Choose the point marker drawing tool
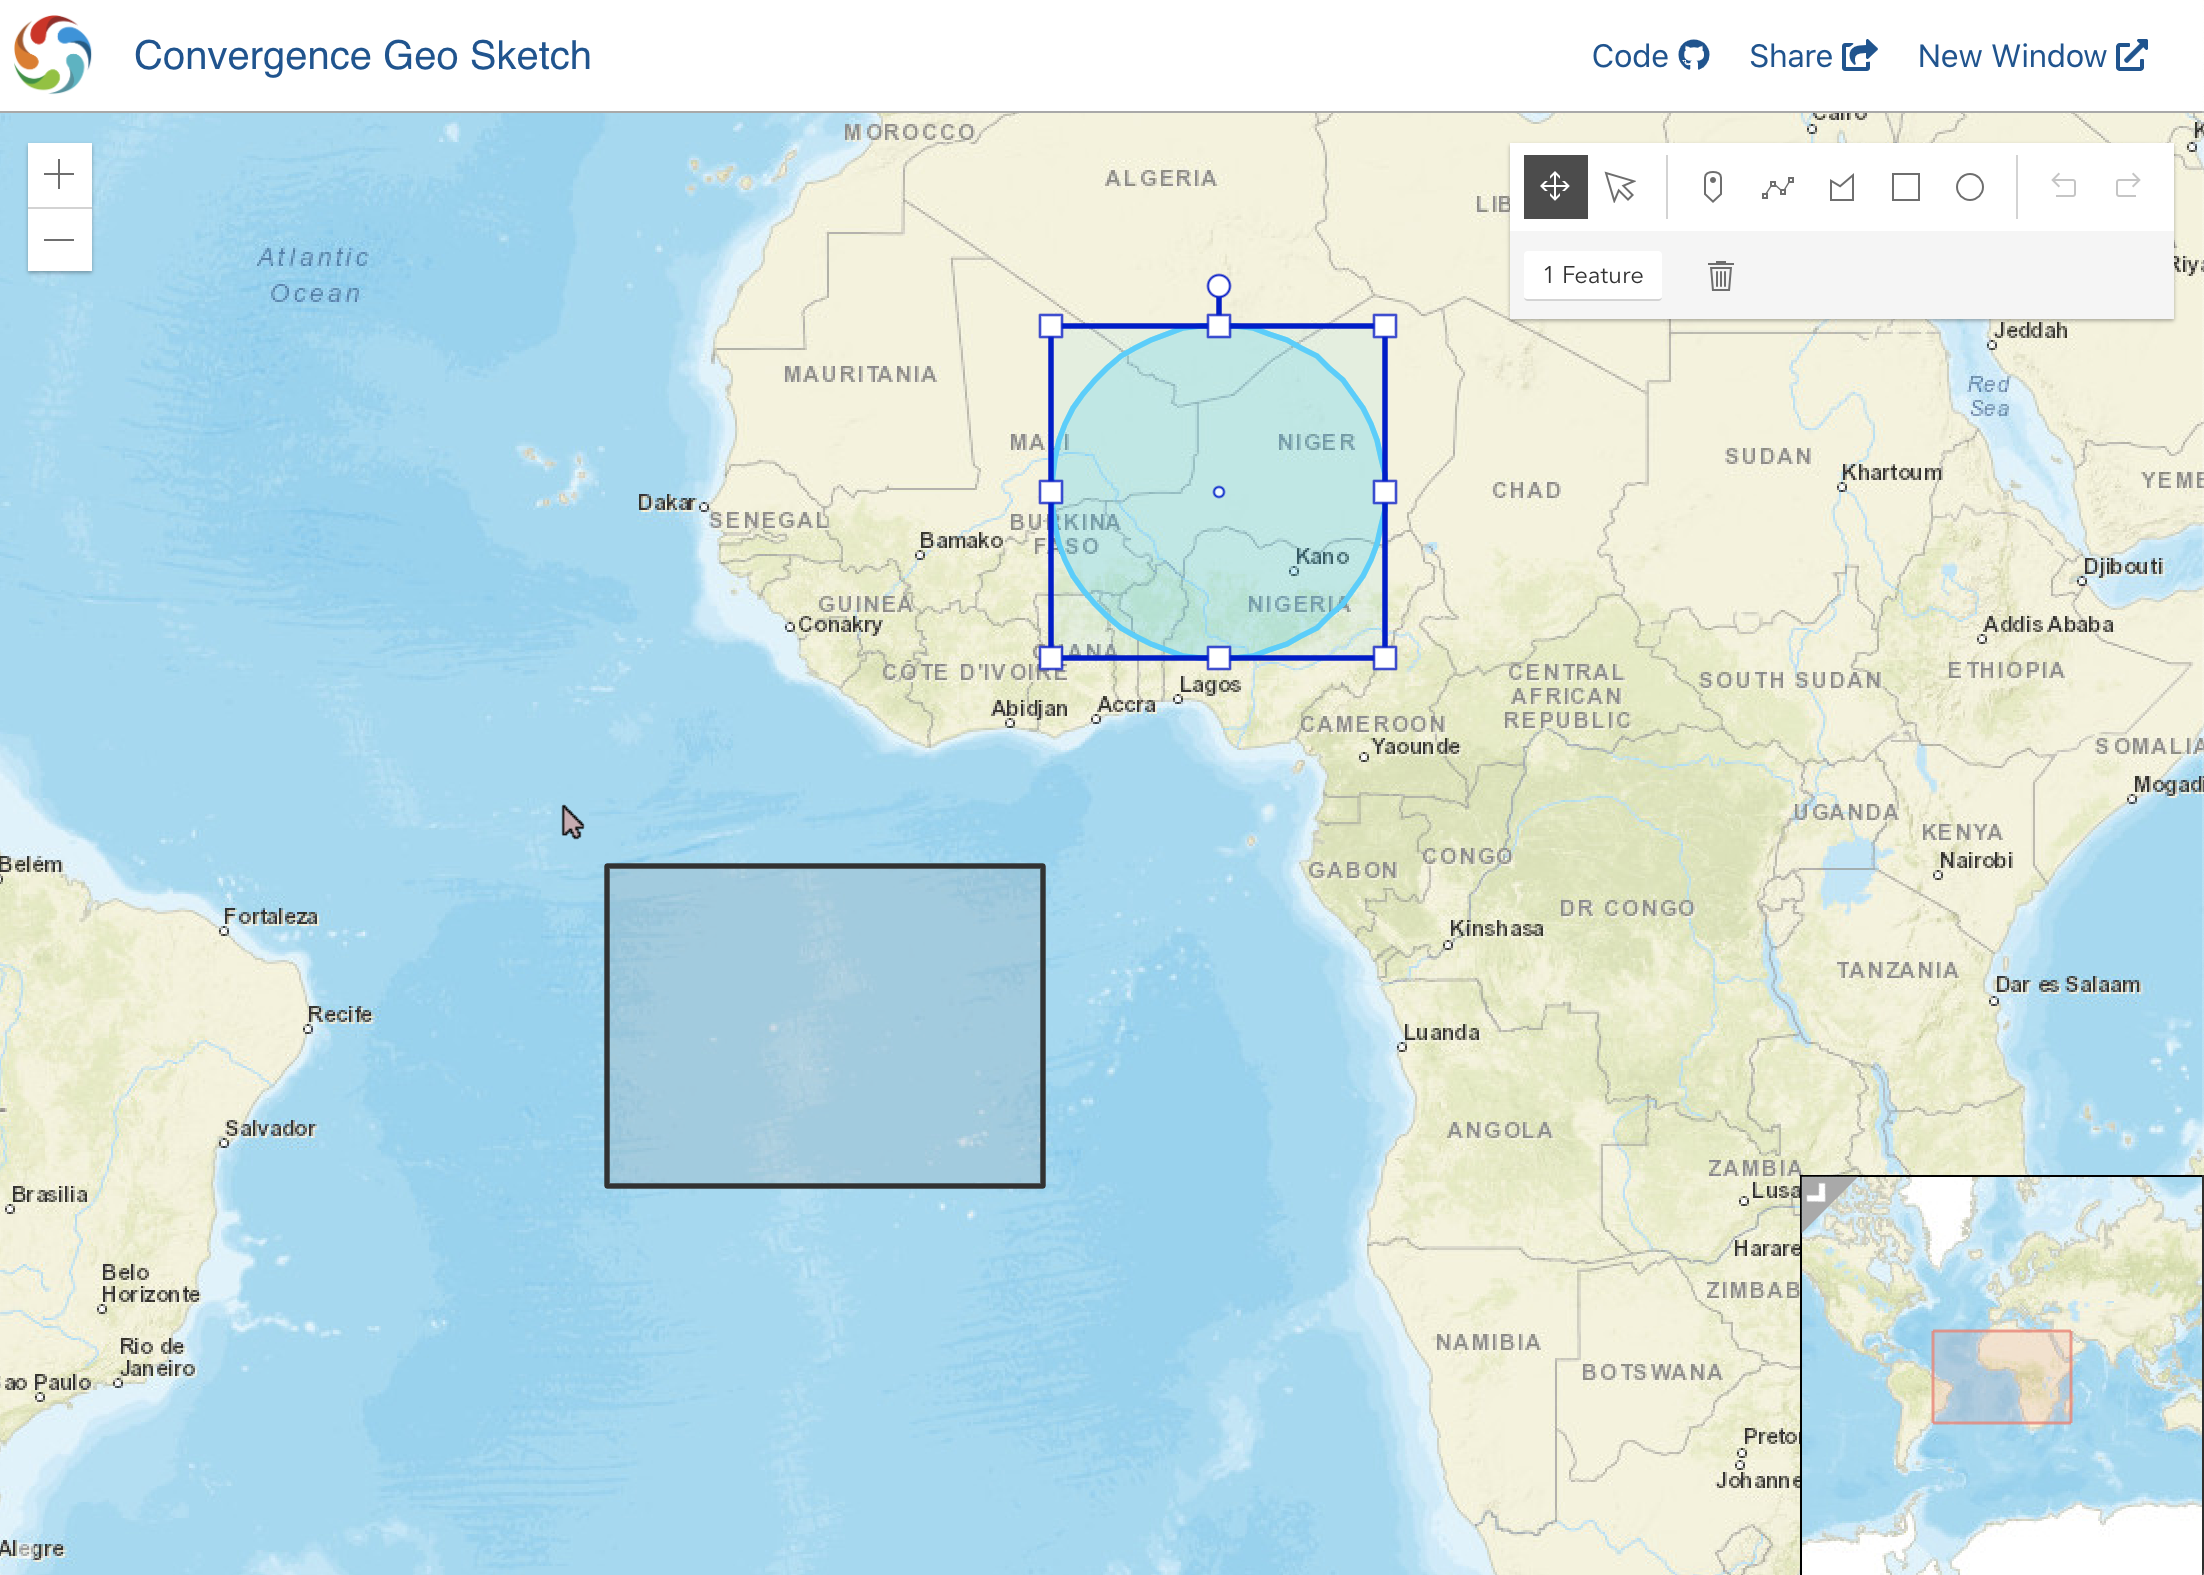Viewport: 2204px width, 1575px height. tap(1712, 187)
